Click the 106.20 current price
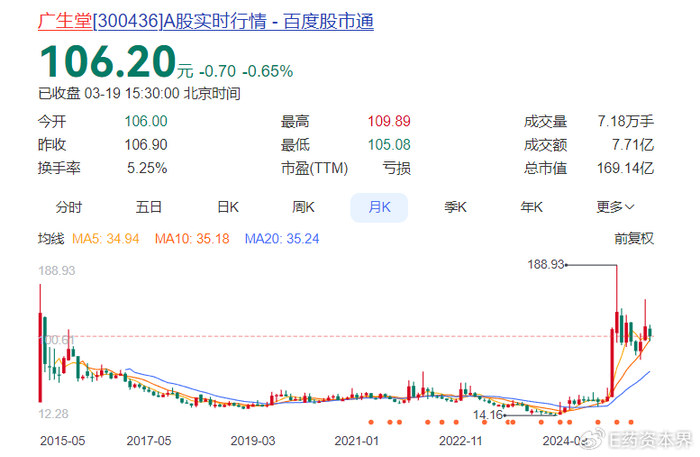 (108, 61)
